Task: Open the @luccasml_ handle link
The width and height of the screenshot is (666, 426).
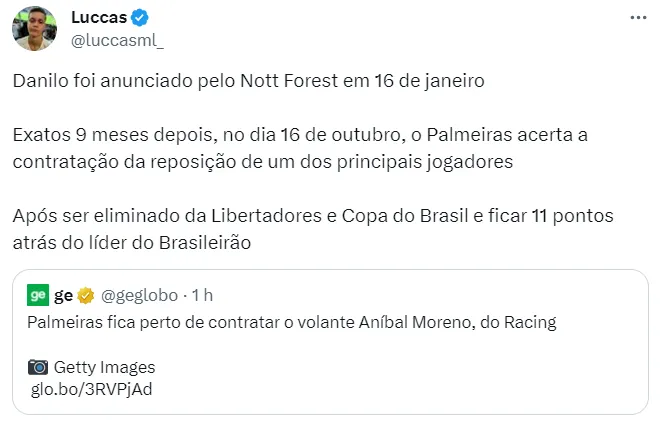Action: (117, 40)
